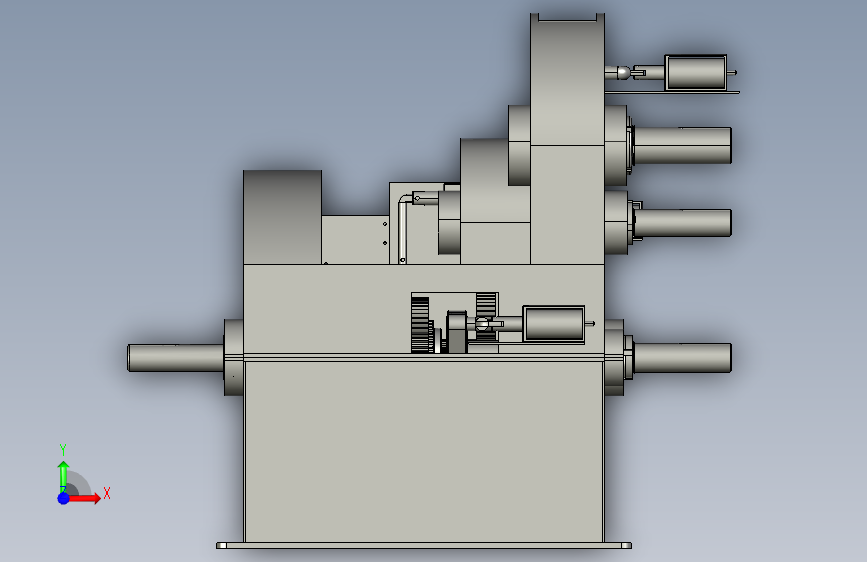Select the dark block on upper left
Image resolution: width=867 pixels, height=562 pixels.
(283, 217)
